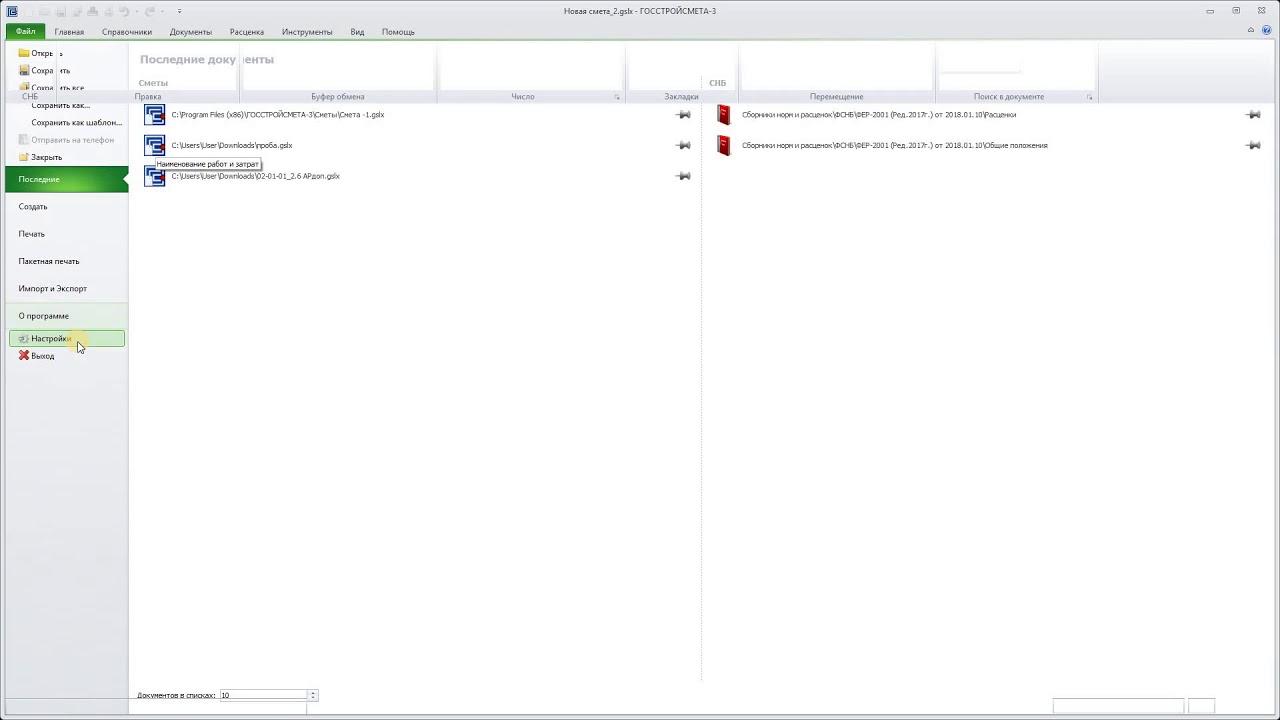The width and height of the screenshot is (1280, 720).
Task: Choose Сохранить как шаблон... menu entry
Action: click(76, 122)
